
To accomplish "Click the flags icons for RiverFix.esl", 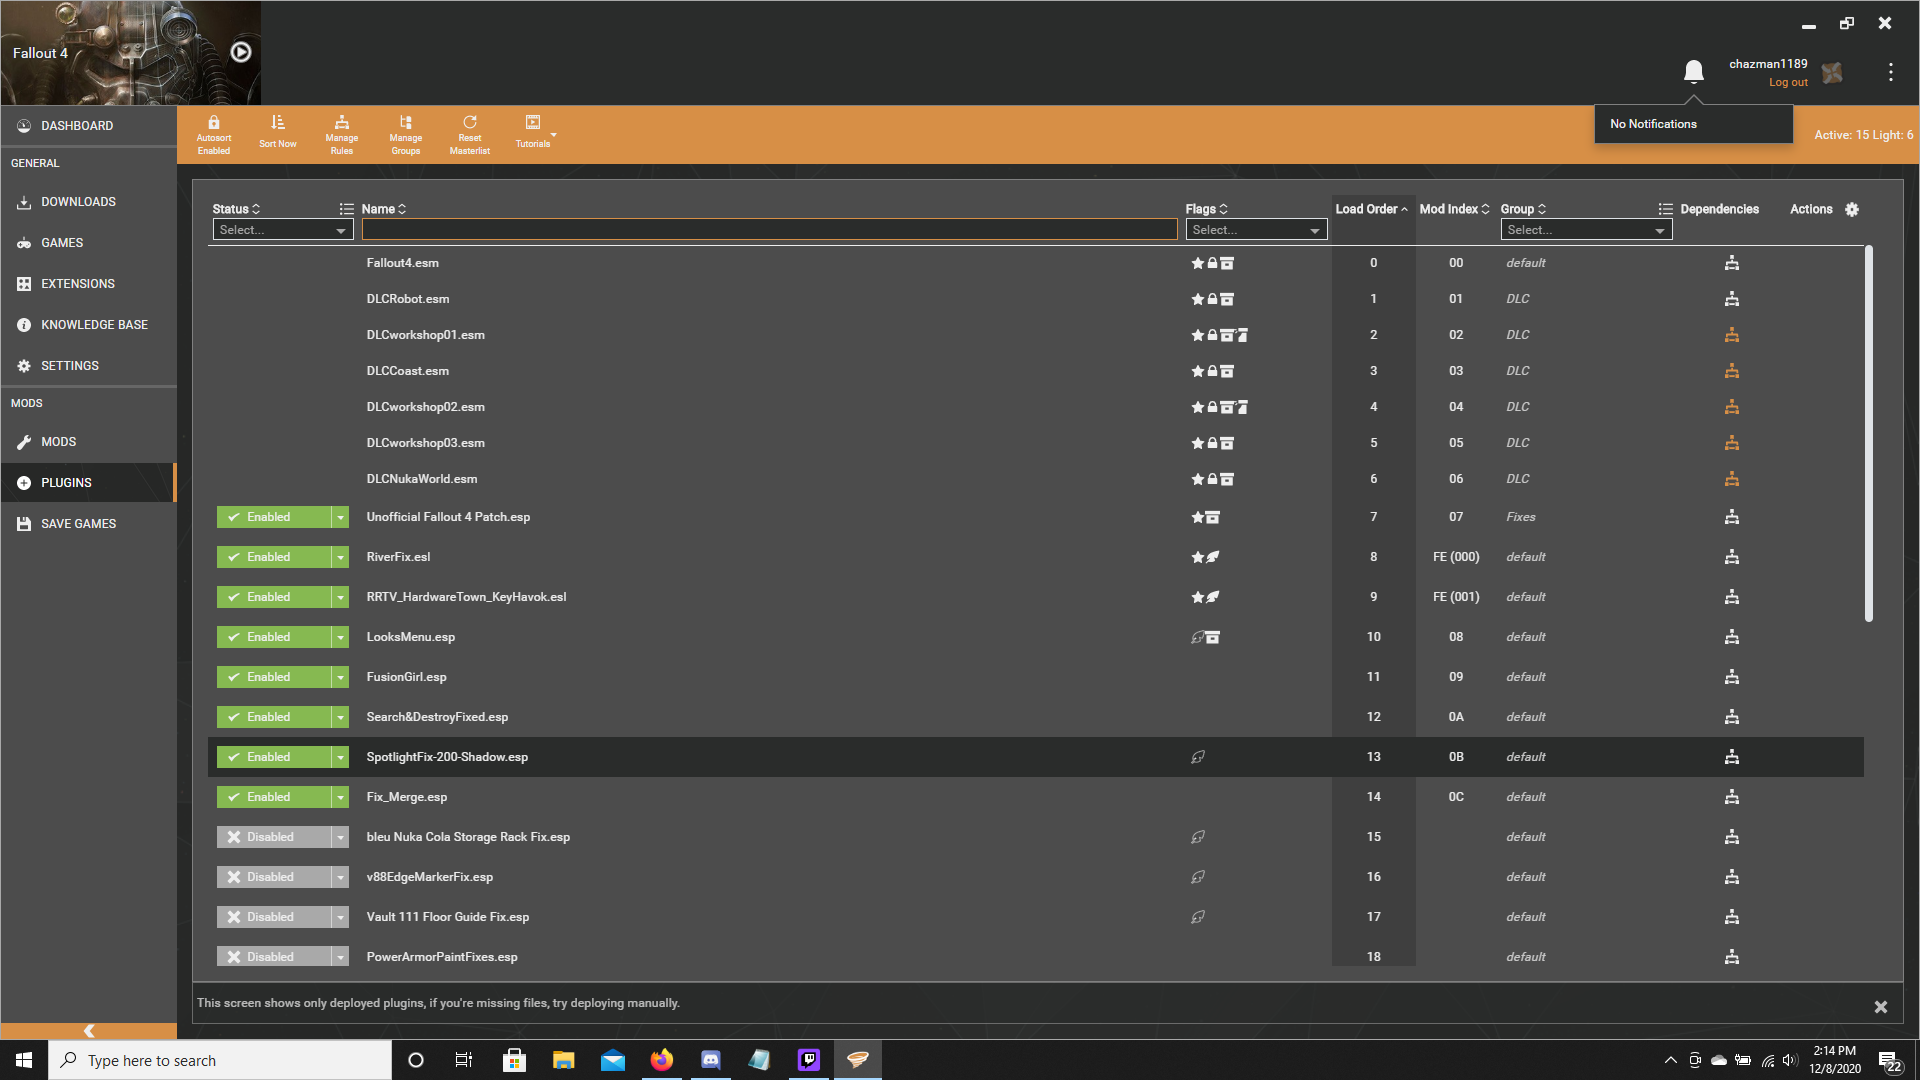I will (1205, 557).
